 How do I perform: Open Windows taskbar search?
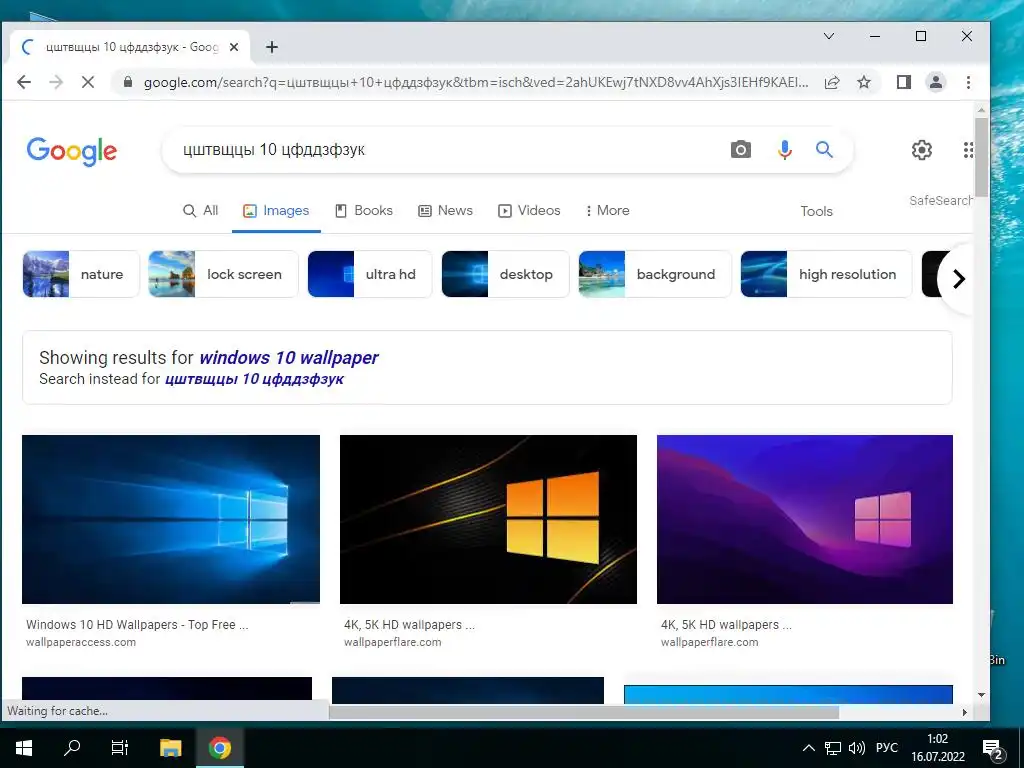coord(72,748)
